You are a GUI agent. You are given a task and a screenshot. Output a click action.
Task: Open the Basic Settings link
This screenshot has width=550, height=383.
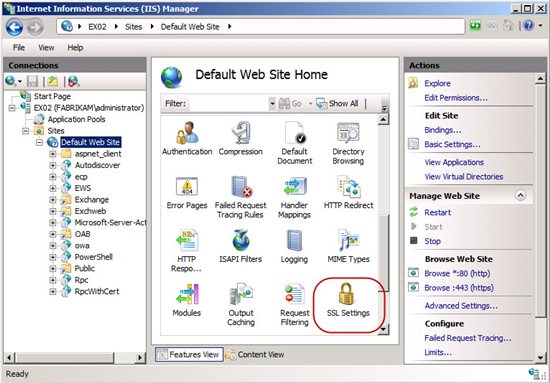(x=452, y=145)
